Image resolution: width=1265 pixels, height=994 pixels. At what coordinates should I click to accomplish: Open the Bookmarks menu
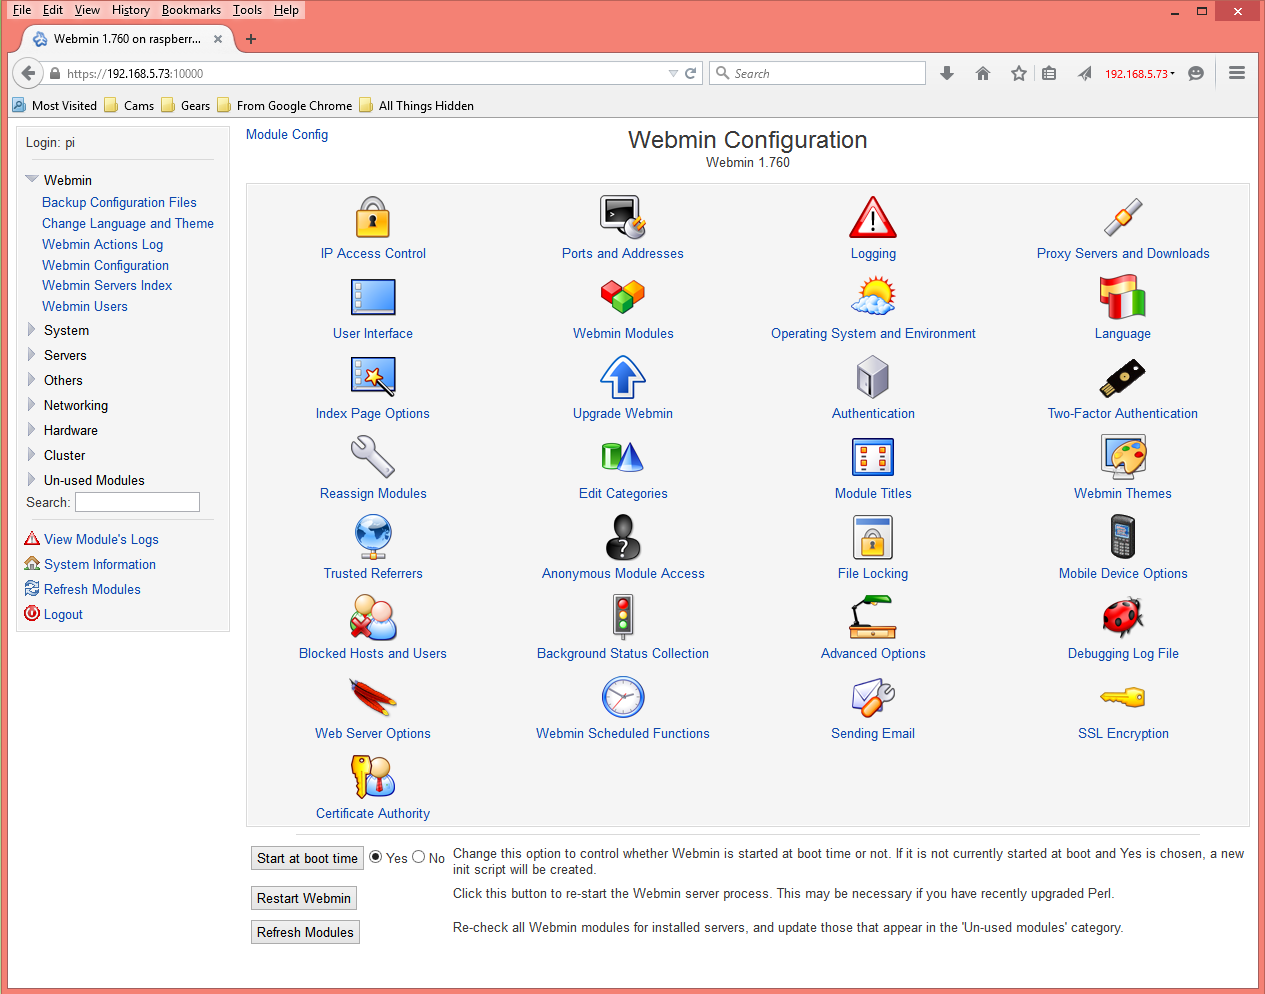click(191, 10)
